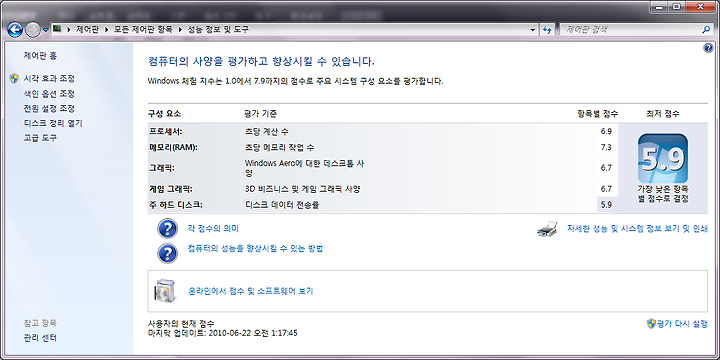720x360 pixels.
Task: Expand the arrow after 제어판 breadcrumb
Action: pos(107,30)
